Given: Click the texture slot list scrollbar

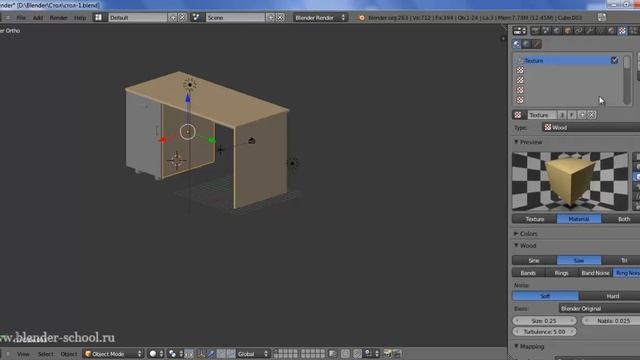Looking at the screenshot, I should 627,80.
